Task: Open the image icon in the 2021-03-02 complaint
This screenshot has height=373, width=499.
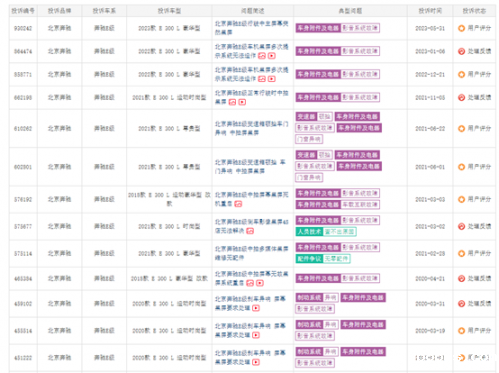Action: (250, 231)
